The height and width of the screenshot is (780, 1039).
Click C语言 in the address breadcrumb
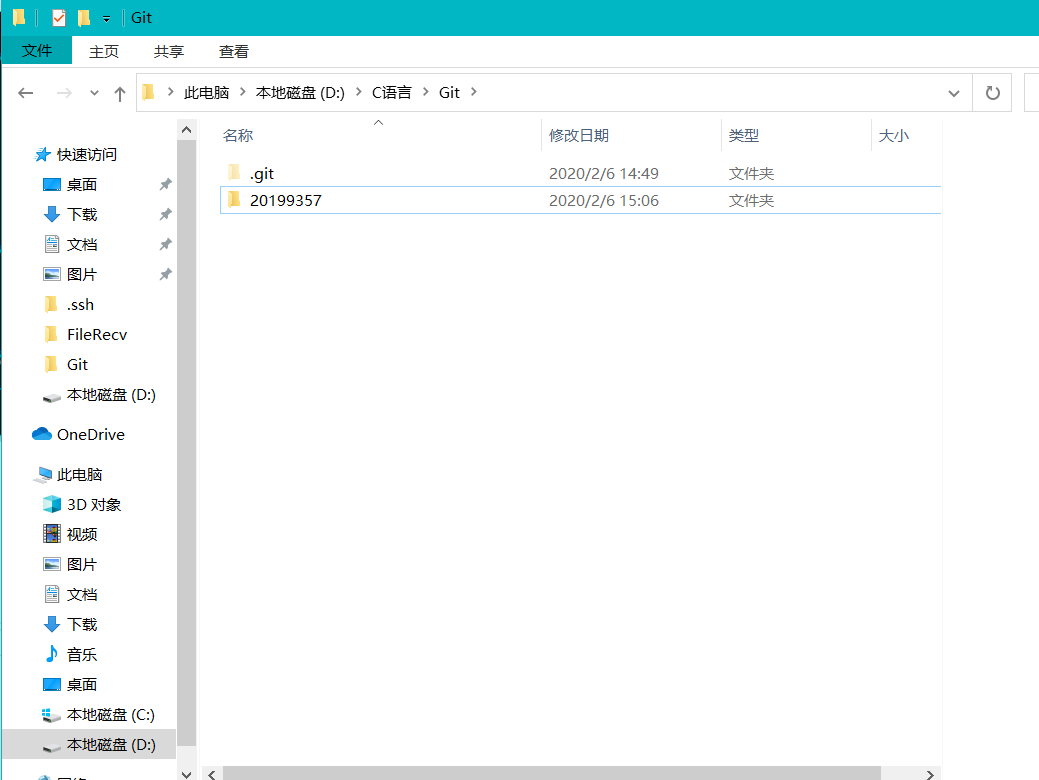[x=392, y=93]
